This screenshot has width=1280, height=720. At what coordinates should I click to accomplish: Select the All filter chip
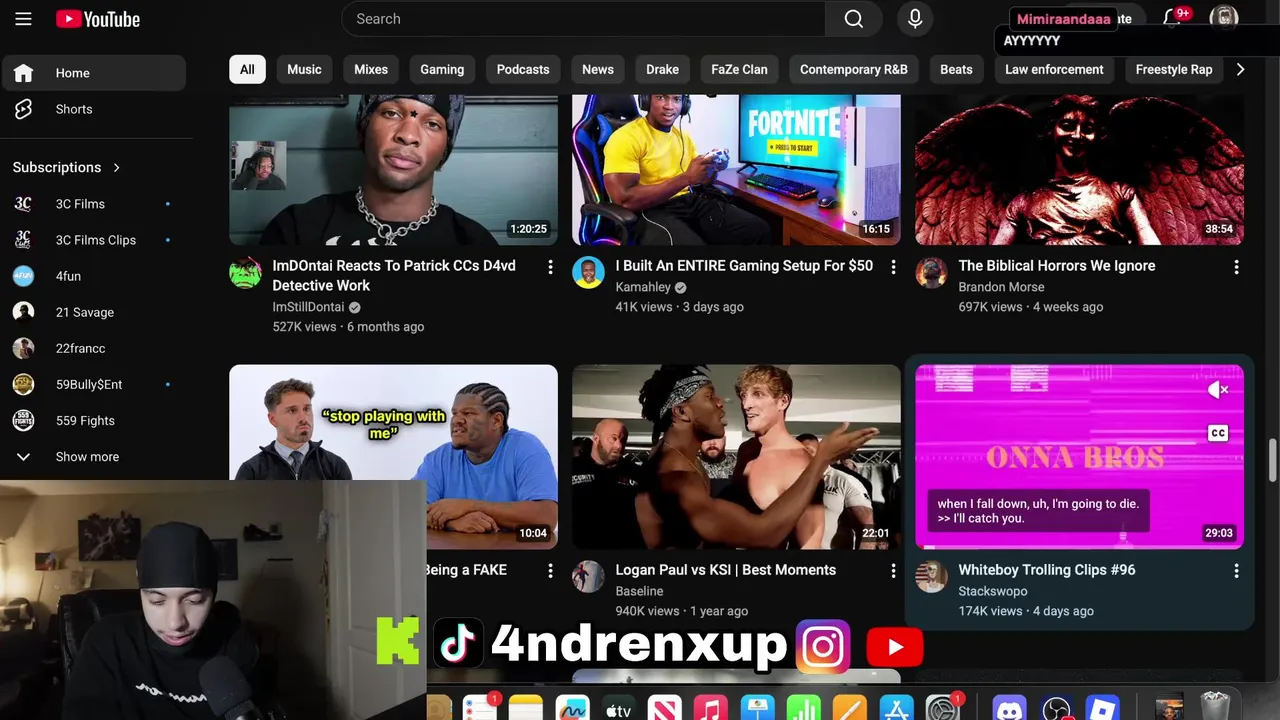(247, 69)
